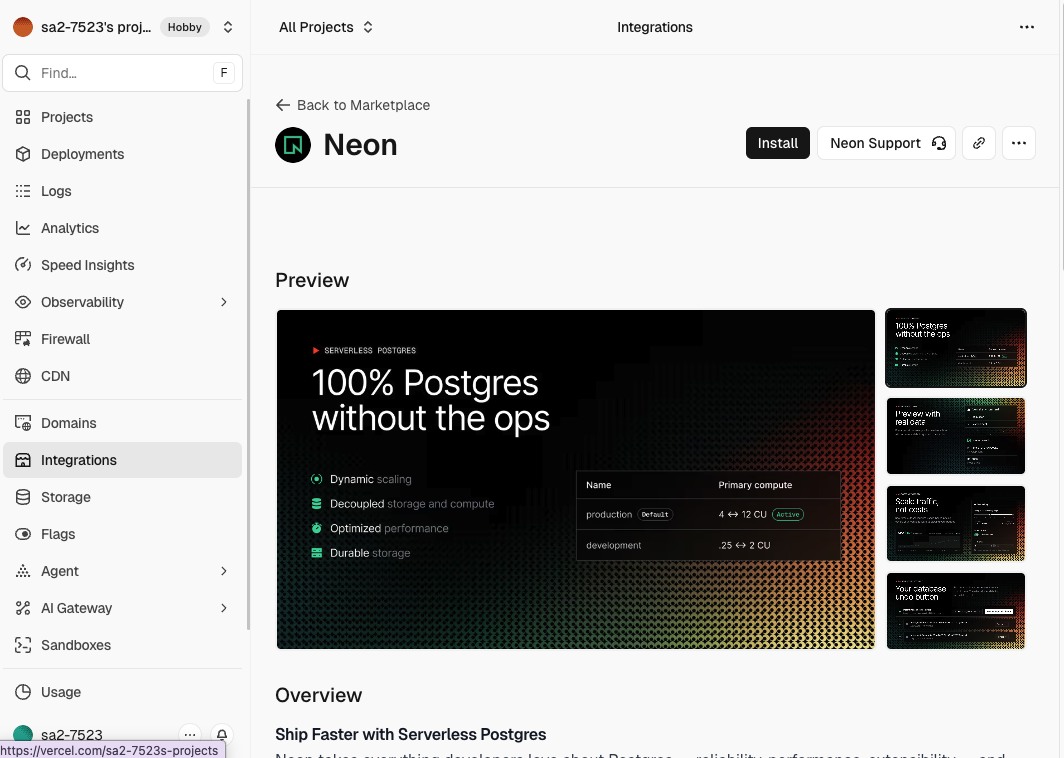The width and height of the screenshot is (1064, 758).
Task: Go to Deployments in sidebar
Action: pyautogui.click(x=82, y=154)
